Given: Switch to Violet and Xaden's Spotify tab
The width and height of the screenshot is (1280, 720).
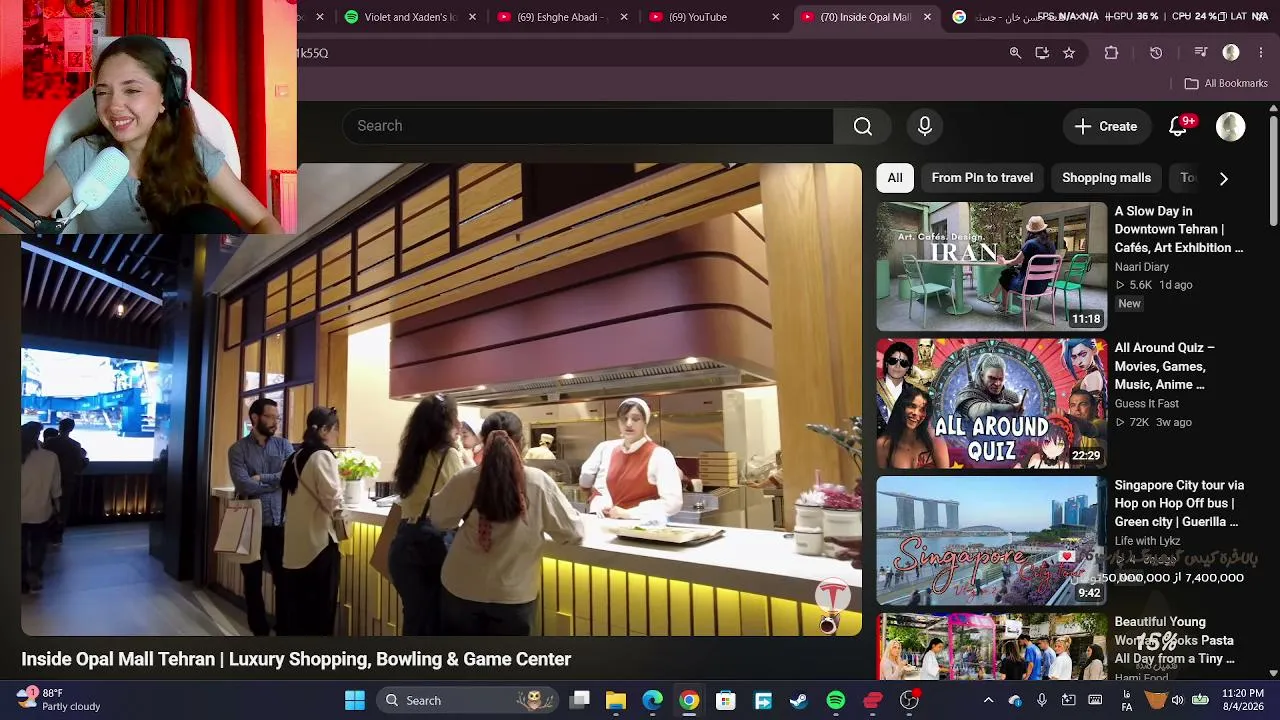Looking at the screenshot, I should [400, 17].
